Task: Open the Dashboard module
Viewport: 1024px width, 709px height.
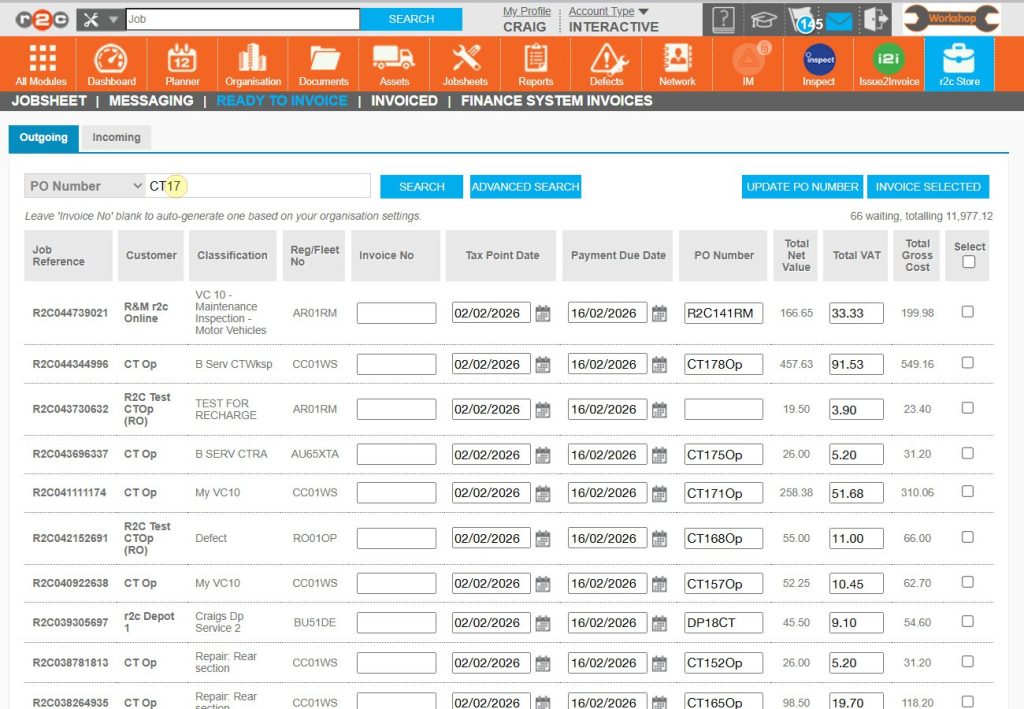Action: (111, 64)
